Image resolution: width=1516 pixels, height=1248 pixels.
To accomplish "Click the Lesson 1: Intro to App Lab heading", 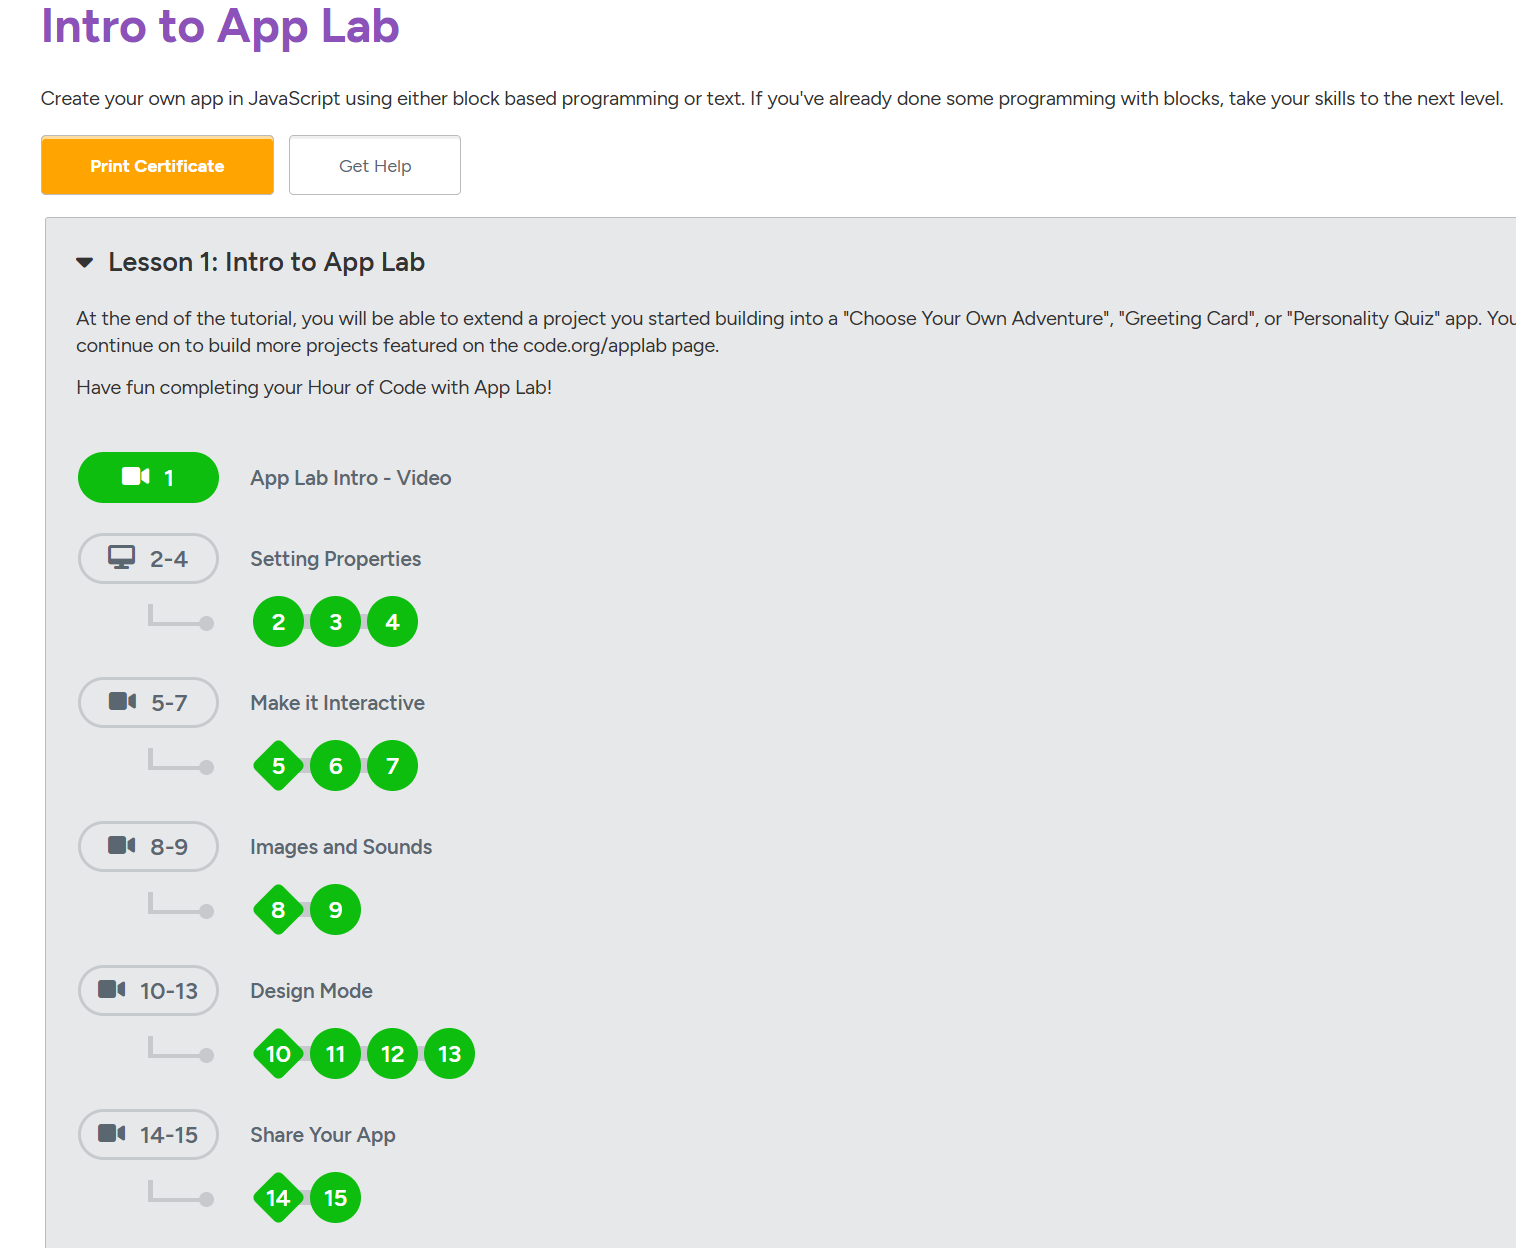I will click(x=267, y=262).
